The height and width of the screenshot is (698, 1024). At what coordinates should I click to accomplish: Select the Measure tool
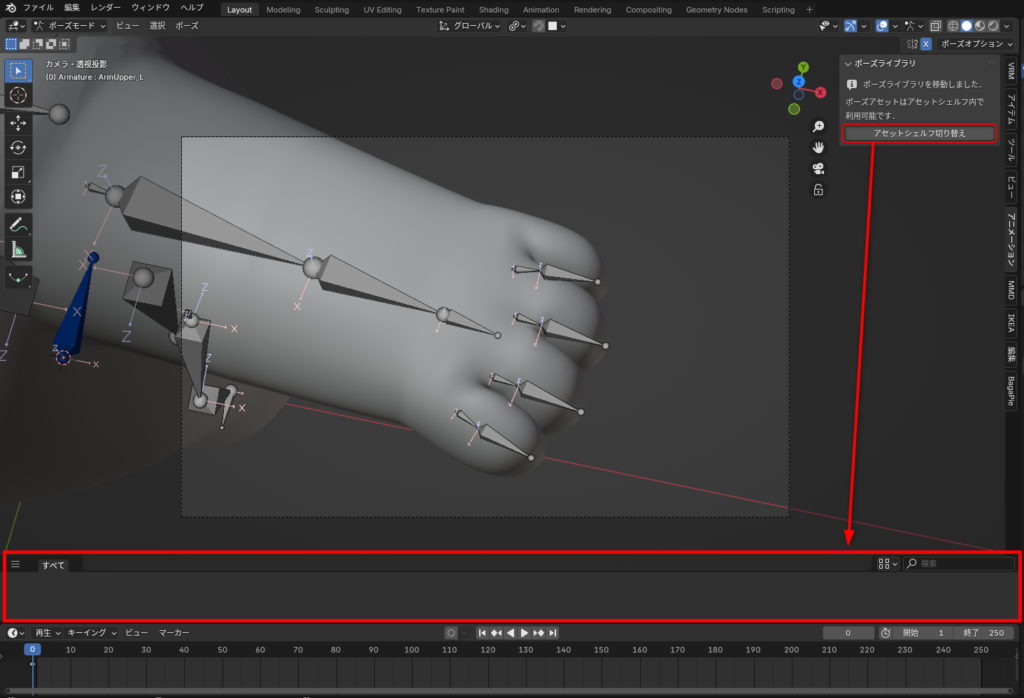pyautogui.click(x=18, y=249)
